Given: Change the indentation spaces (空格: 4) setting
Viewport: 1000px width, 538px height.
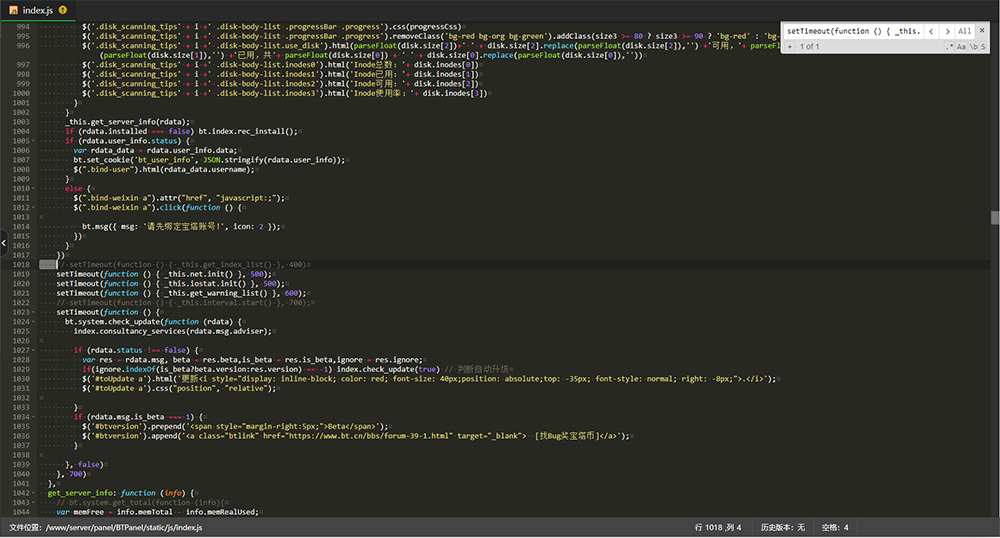Looking at the screenshot, I should click(835, 527).
